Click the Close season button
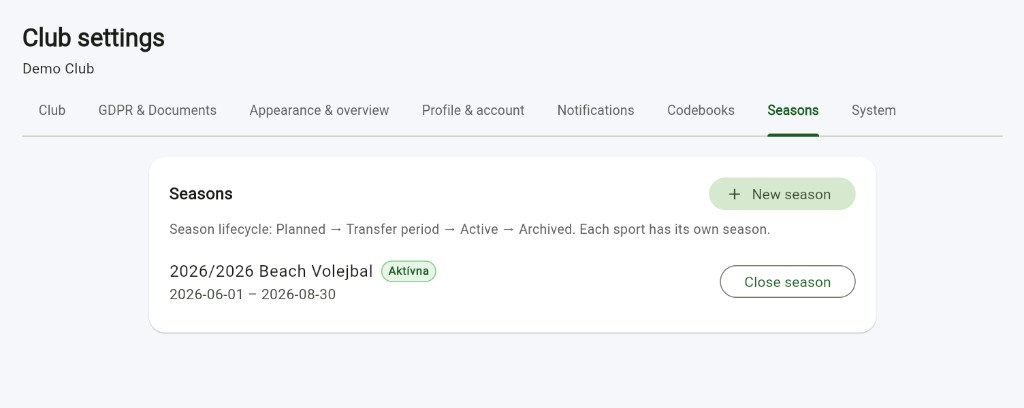The width and height of the screenshot is (1024, 408). (x=788, y=281)
